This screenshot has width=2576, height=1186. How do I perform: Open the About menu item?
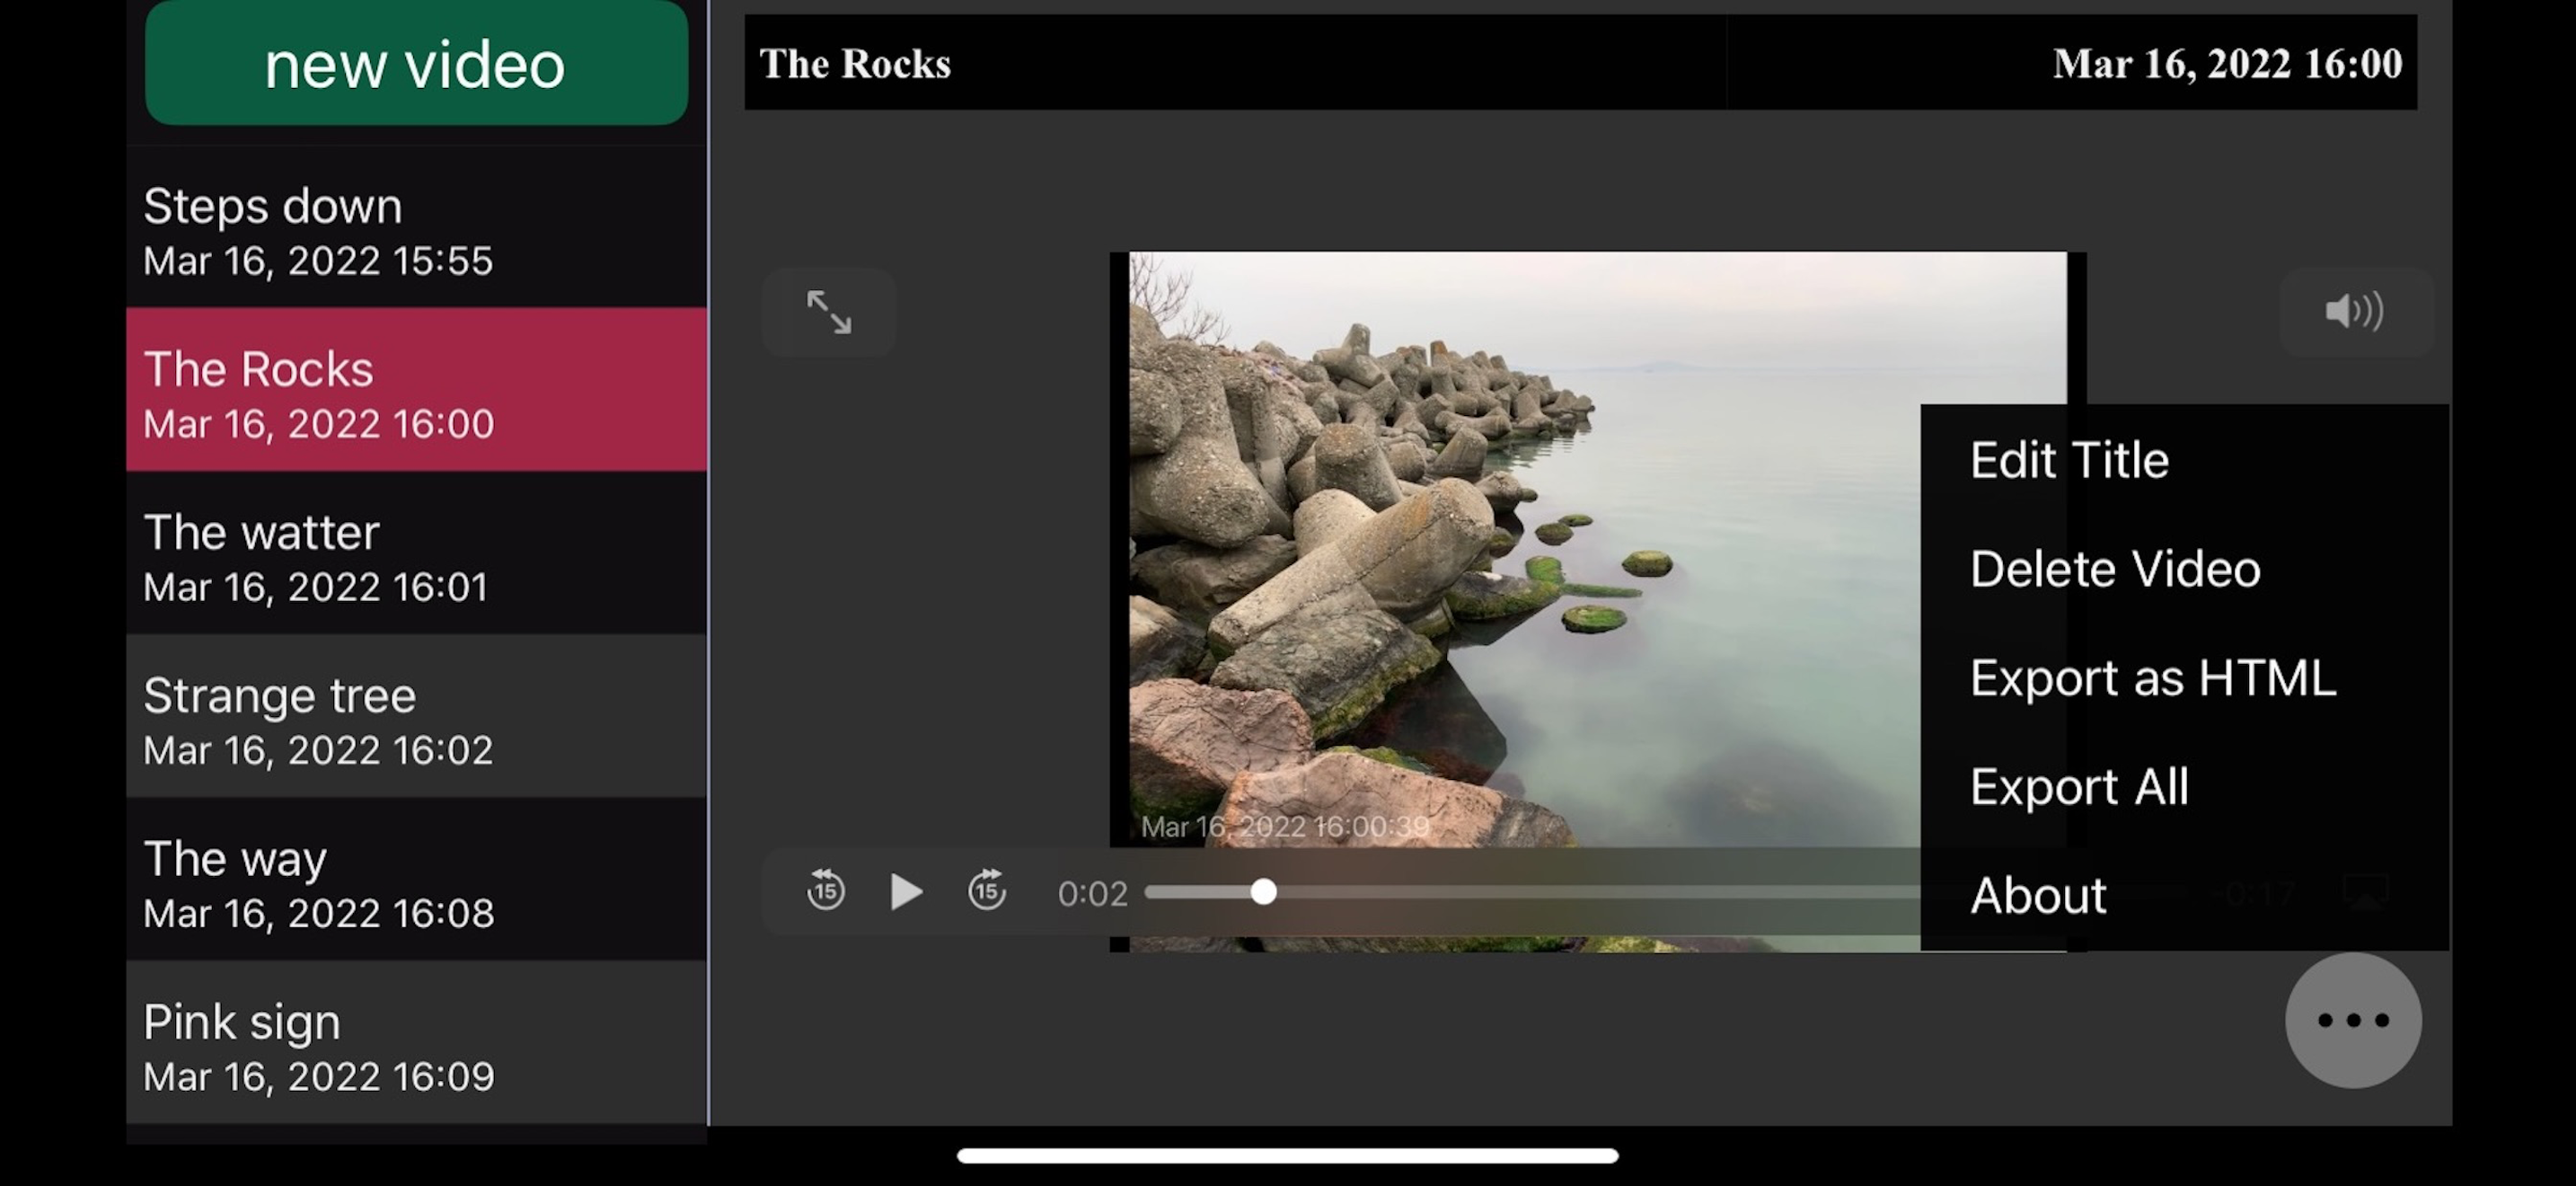click(2037, 895)
